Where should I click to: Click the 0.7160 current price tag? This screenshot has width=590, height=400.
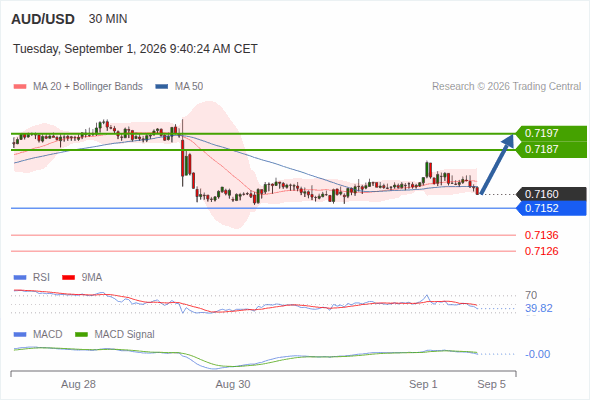551,194
